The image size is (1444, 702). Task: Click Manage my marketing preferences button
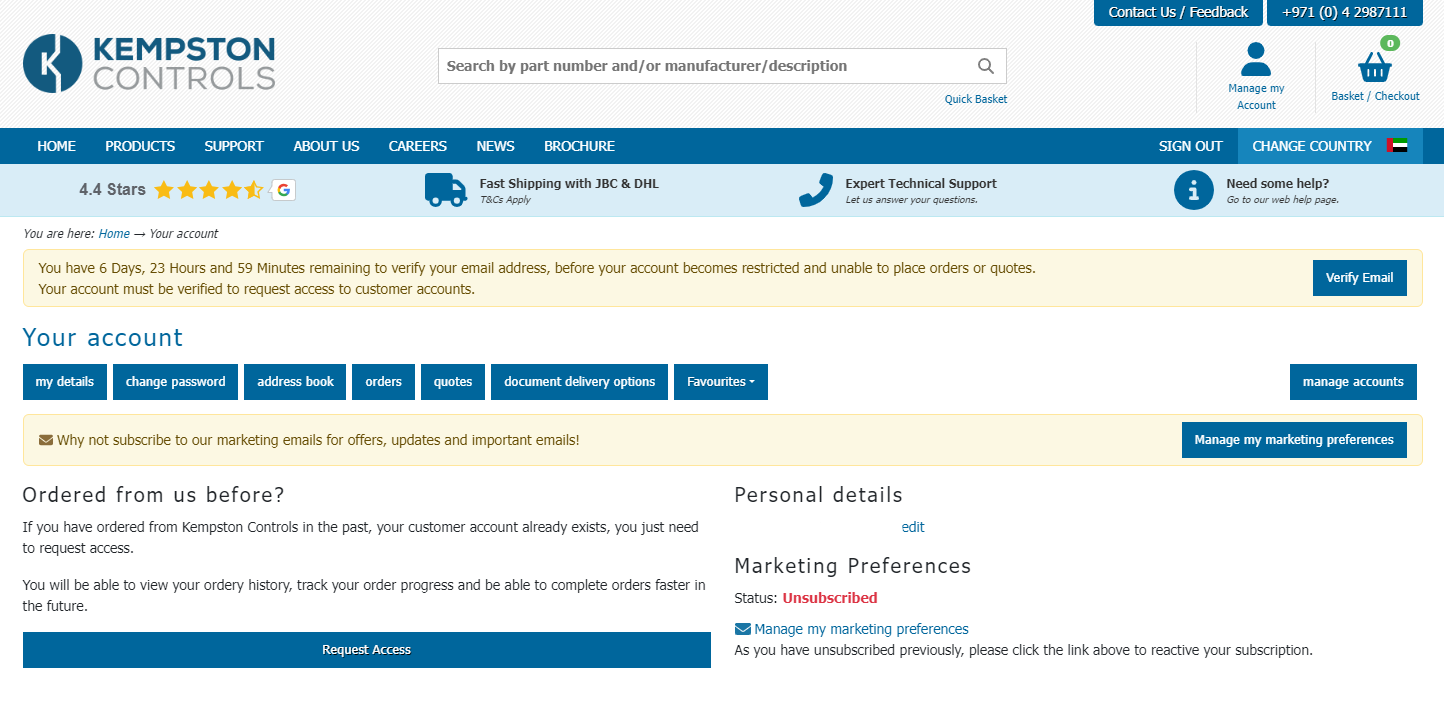tap(1294, 440)
